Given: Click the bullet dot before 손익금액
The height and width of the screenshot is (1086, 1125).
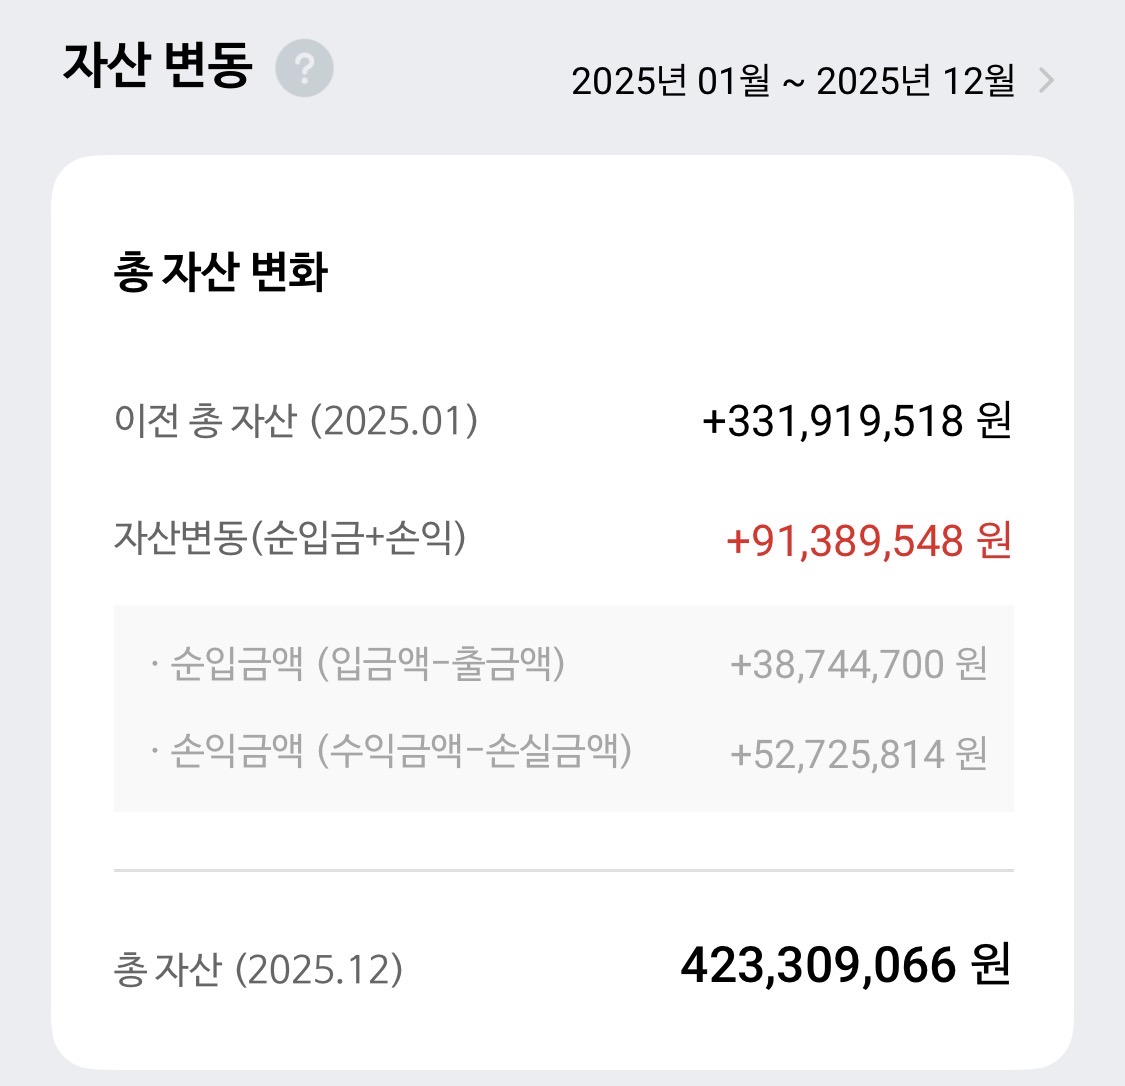Looking at the screenshot, I should [154, 752].
